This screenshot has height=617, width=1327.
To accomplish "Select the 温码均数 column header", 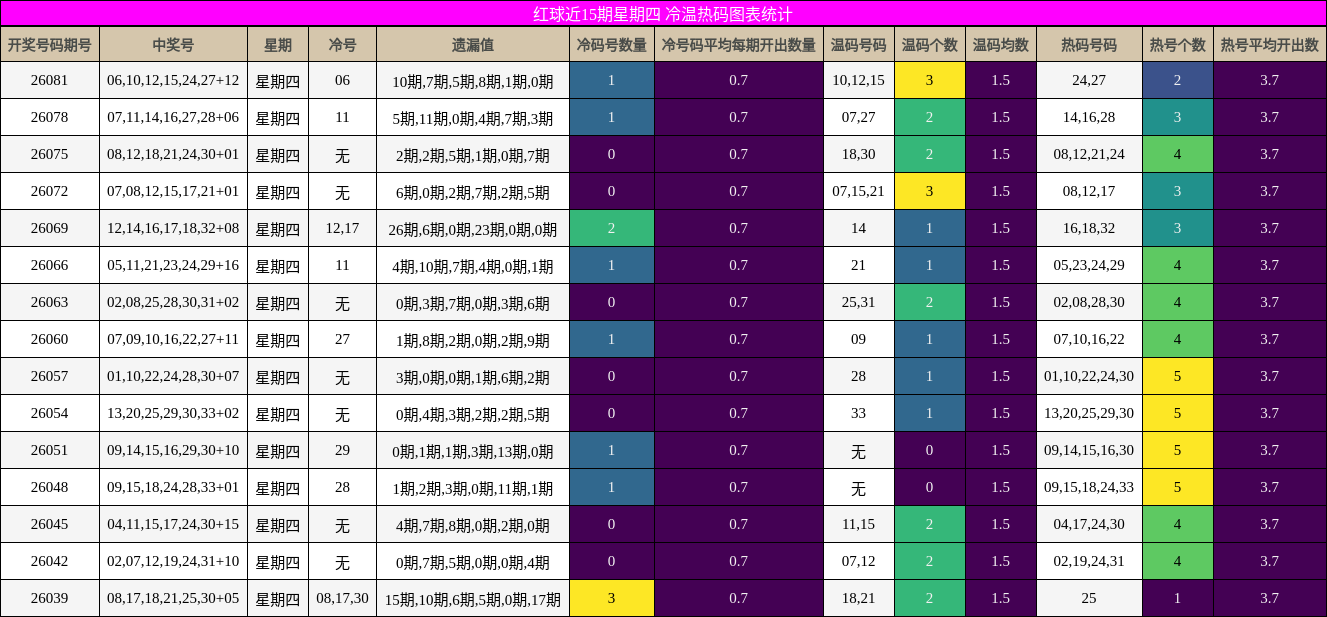I will coord(1001,45).
